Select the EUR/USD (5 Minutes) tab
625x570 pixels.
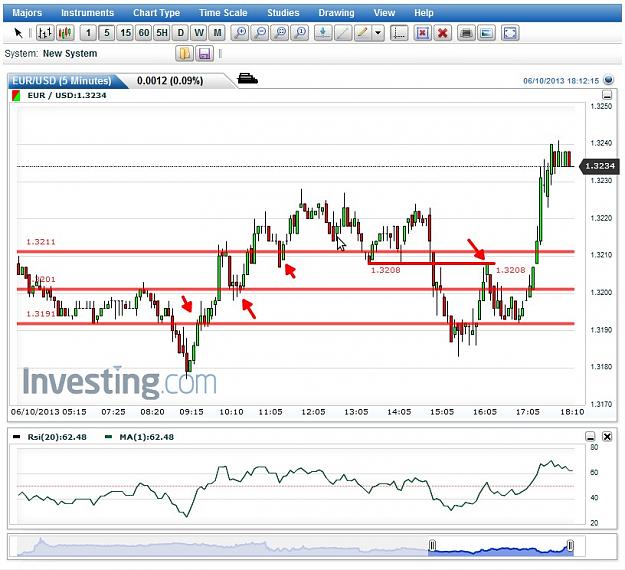pos(64,81)
